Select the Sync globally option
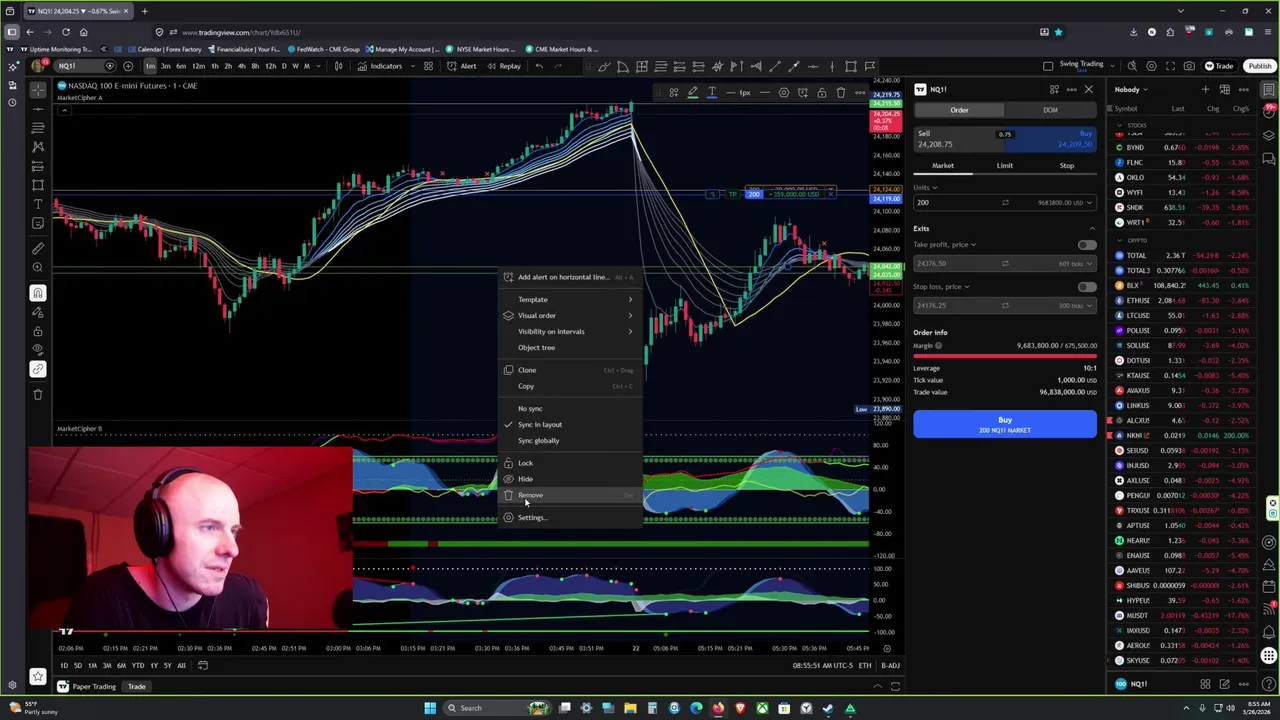Image resolution: width=1280 pixels, height=720 pixels. pyautogui.click(x=570, y=440)
